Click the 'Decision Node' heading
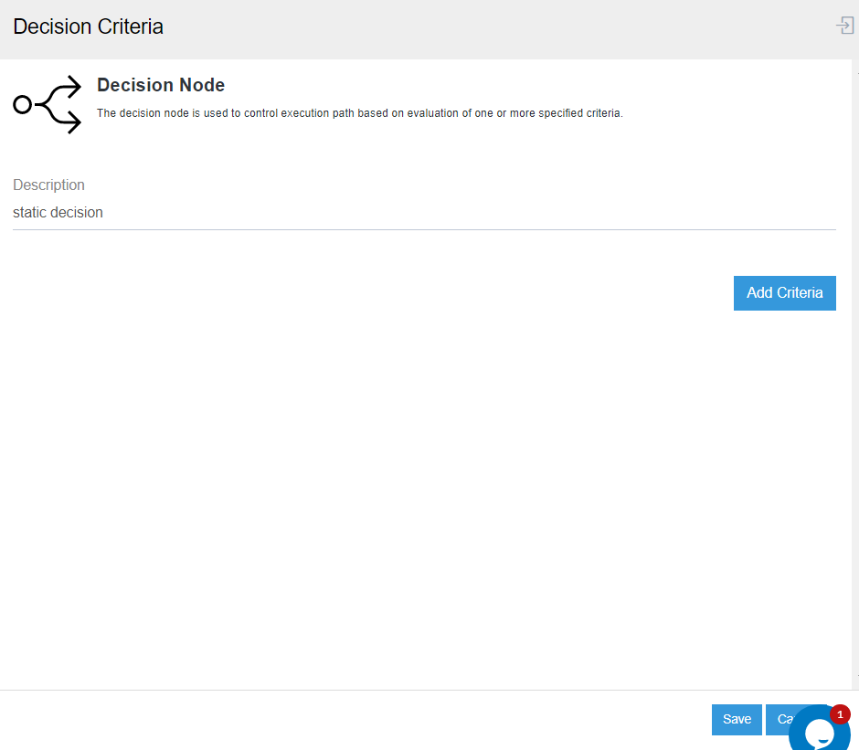Image resolution: width=859 pixels, height=750 pixels. coord(161,85)
